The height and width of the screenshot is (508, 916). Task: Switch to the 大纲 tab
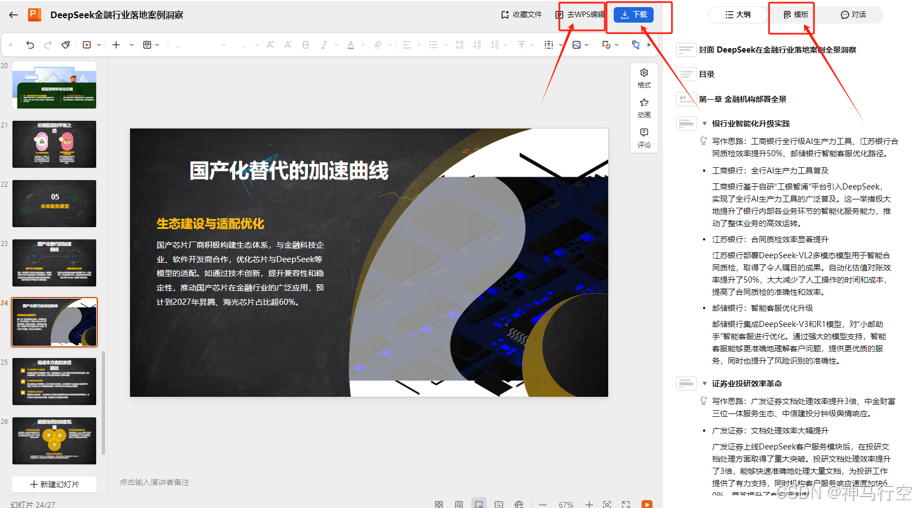point(738,15)
